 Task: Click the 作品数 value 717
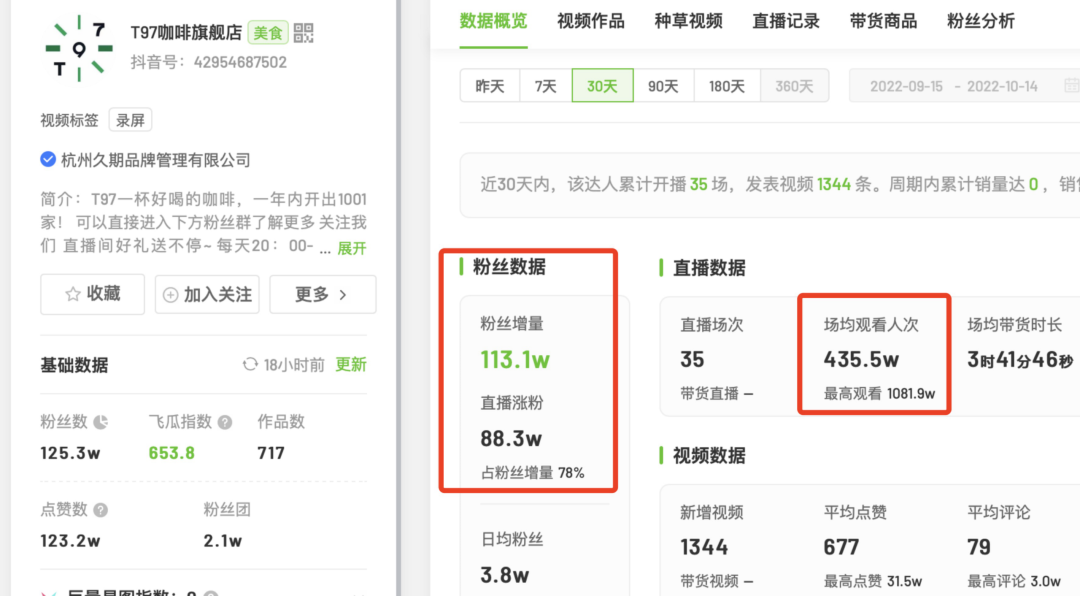point(271,453)
